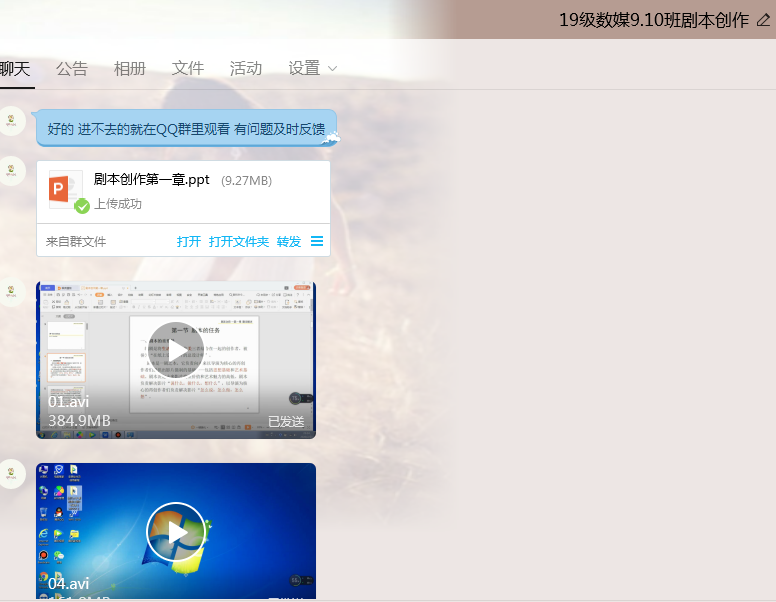
Task: Click sender avatar beside 01.avi video
Action: (12, 291)
